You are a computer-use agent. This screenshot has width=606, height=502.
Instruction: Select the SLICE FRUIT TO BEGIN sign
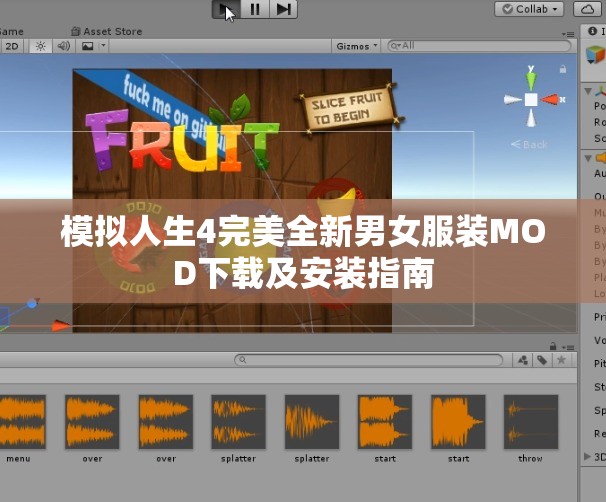(349, 107)
